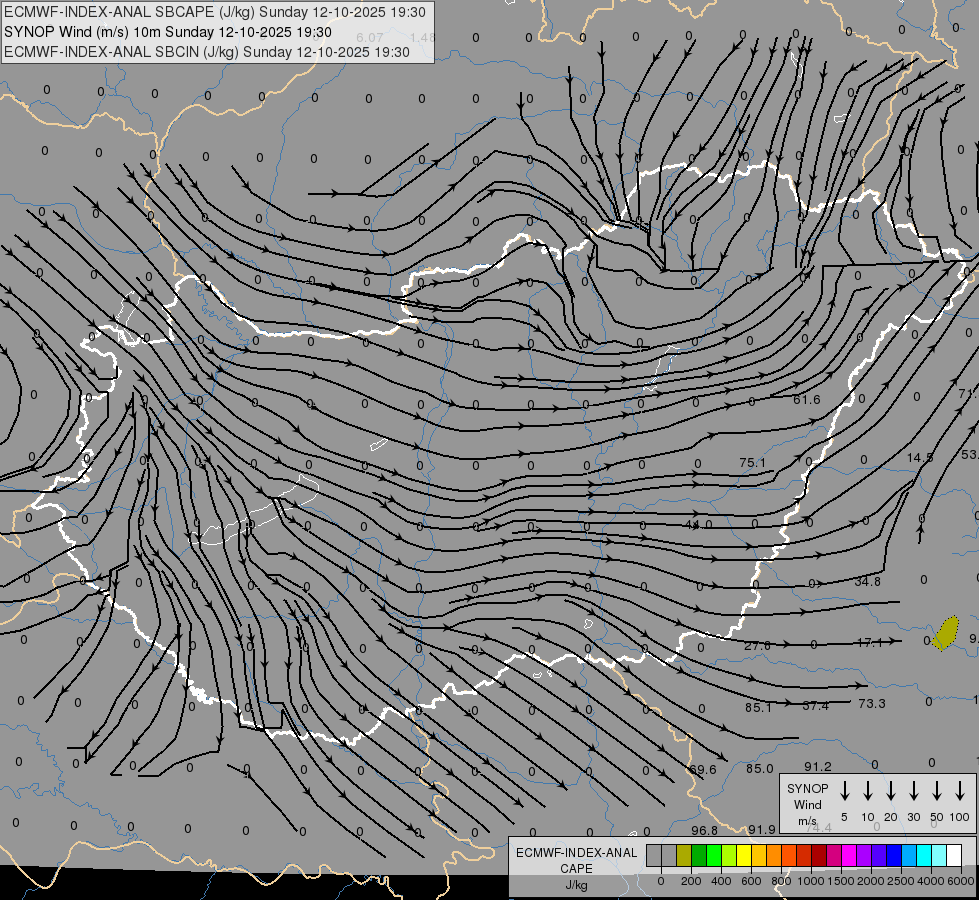The width and height of the screenshot is (979, 900).
Task: Click the 73.3 value on the map
Action: pos(872,703)
